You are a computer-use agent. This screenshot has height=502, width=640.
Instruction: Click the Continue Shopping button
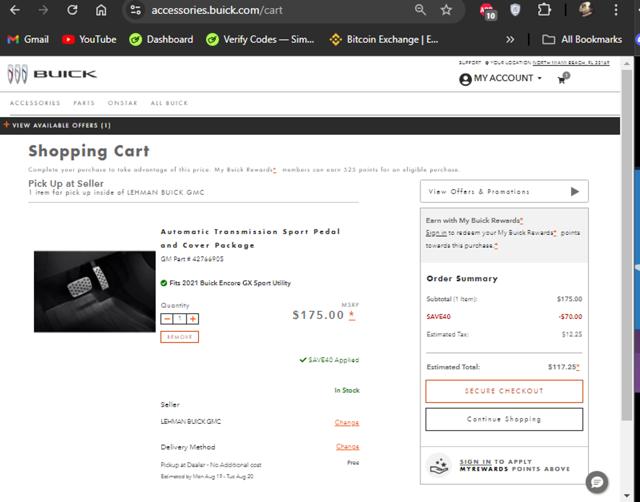tap(504, 419)
